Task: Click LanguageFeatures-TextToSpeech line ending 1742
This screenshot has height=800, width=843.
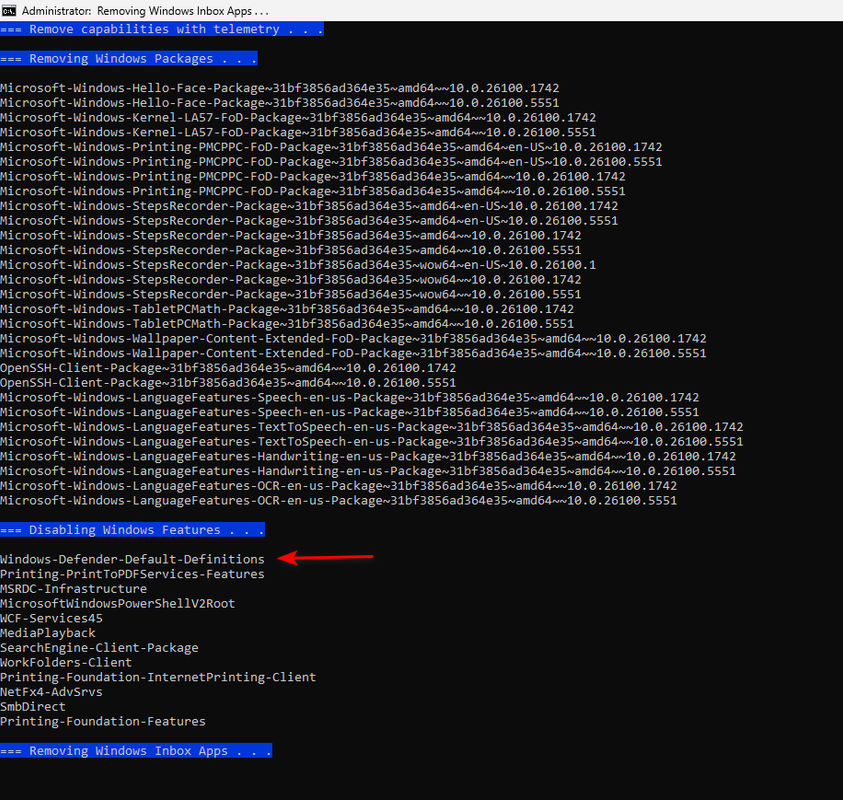Action: pos(372,427)
